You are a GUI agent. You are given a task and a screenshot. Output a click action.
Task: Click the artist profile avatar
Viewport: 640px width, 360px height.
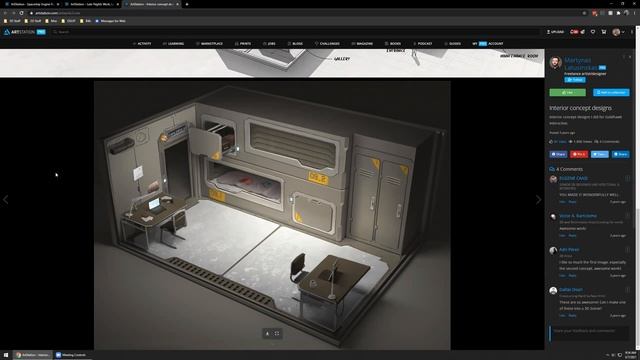pos(555,62)
